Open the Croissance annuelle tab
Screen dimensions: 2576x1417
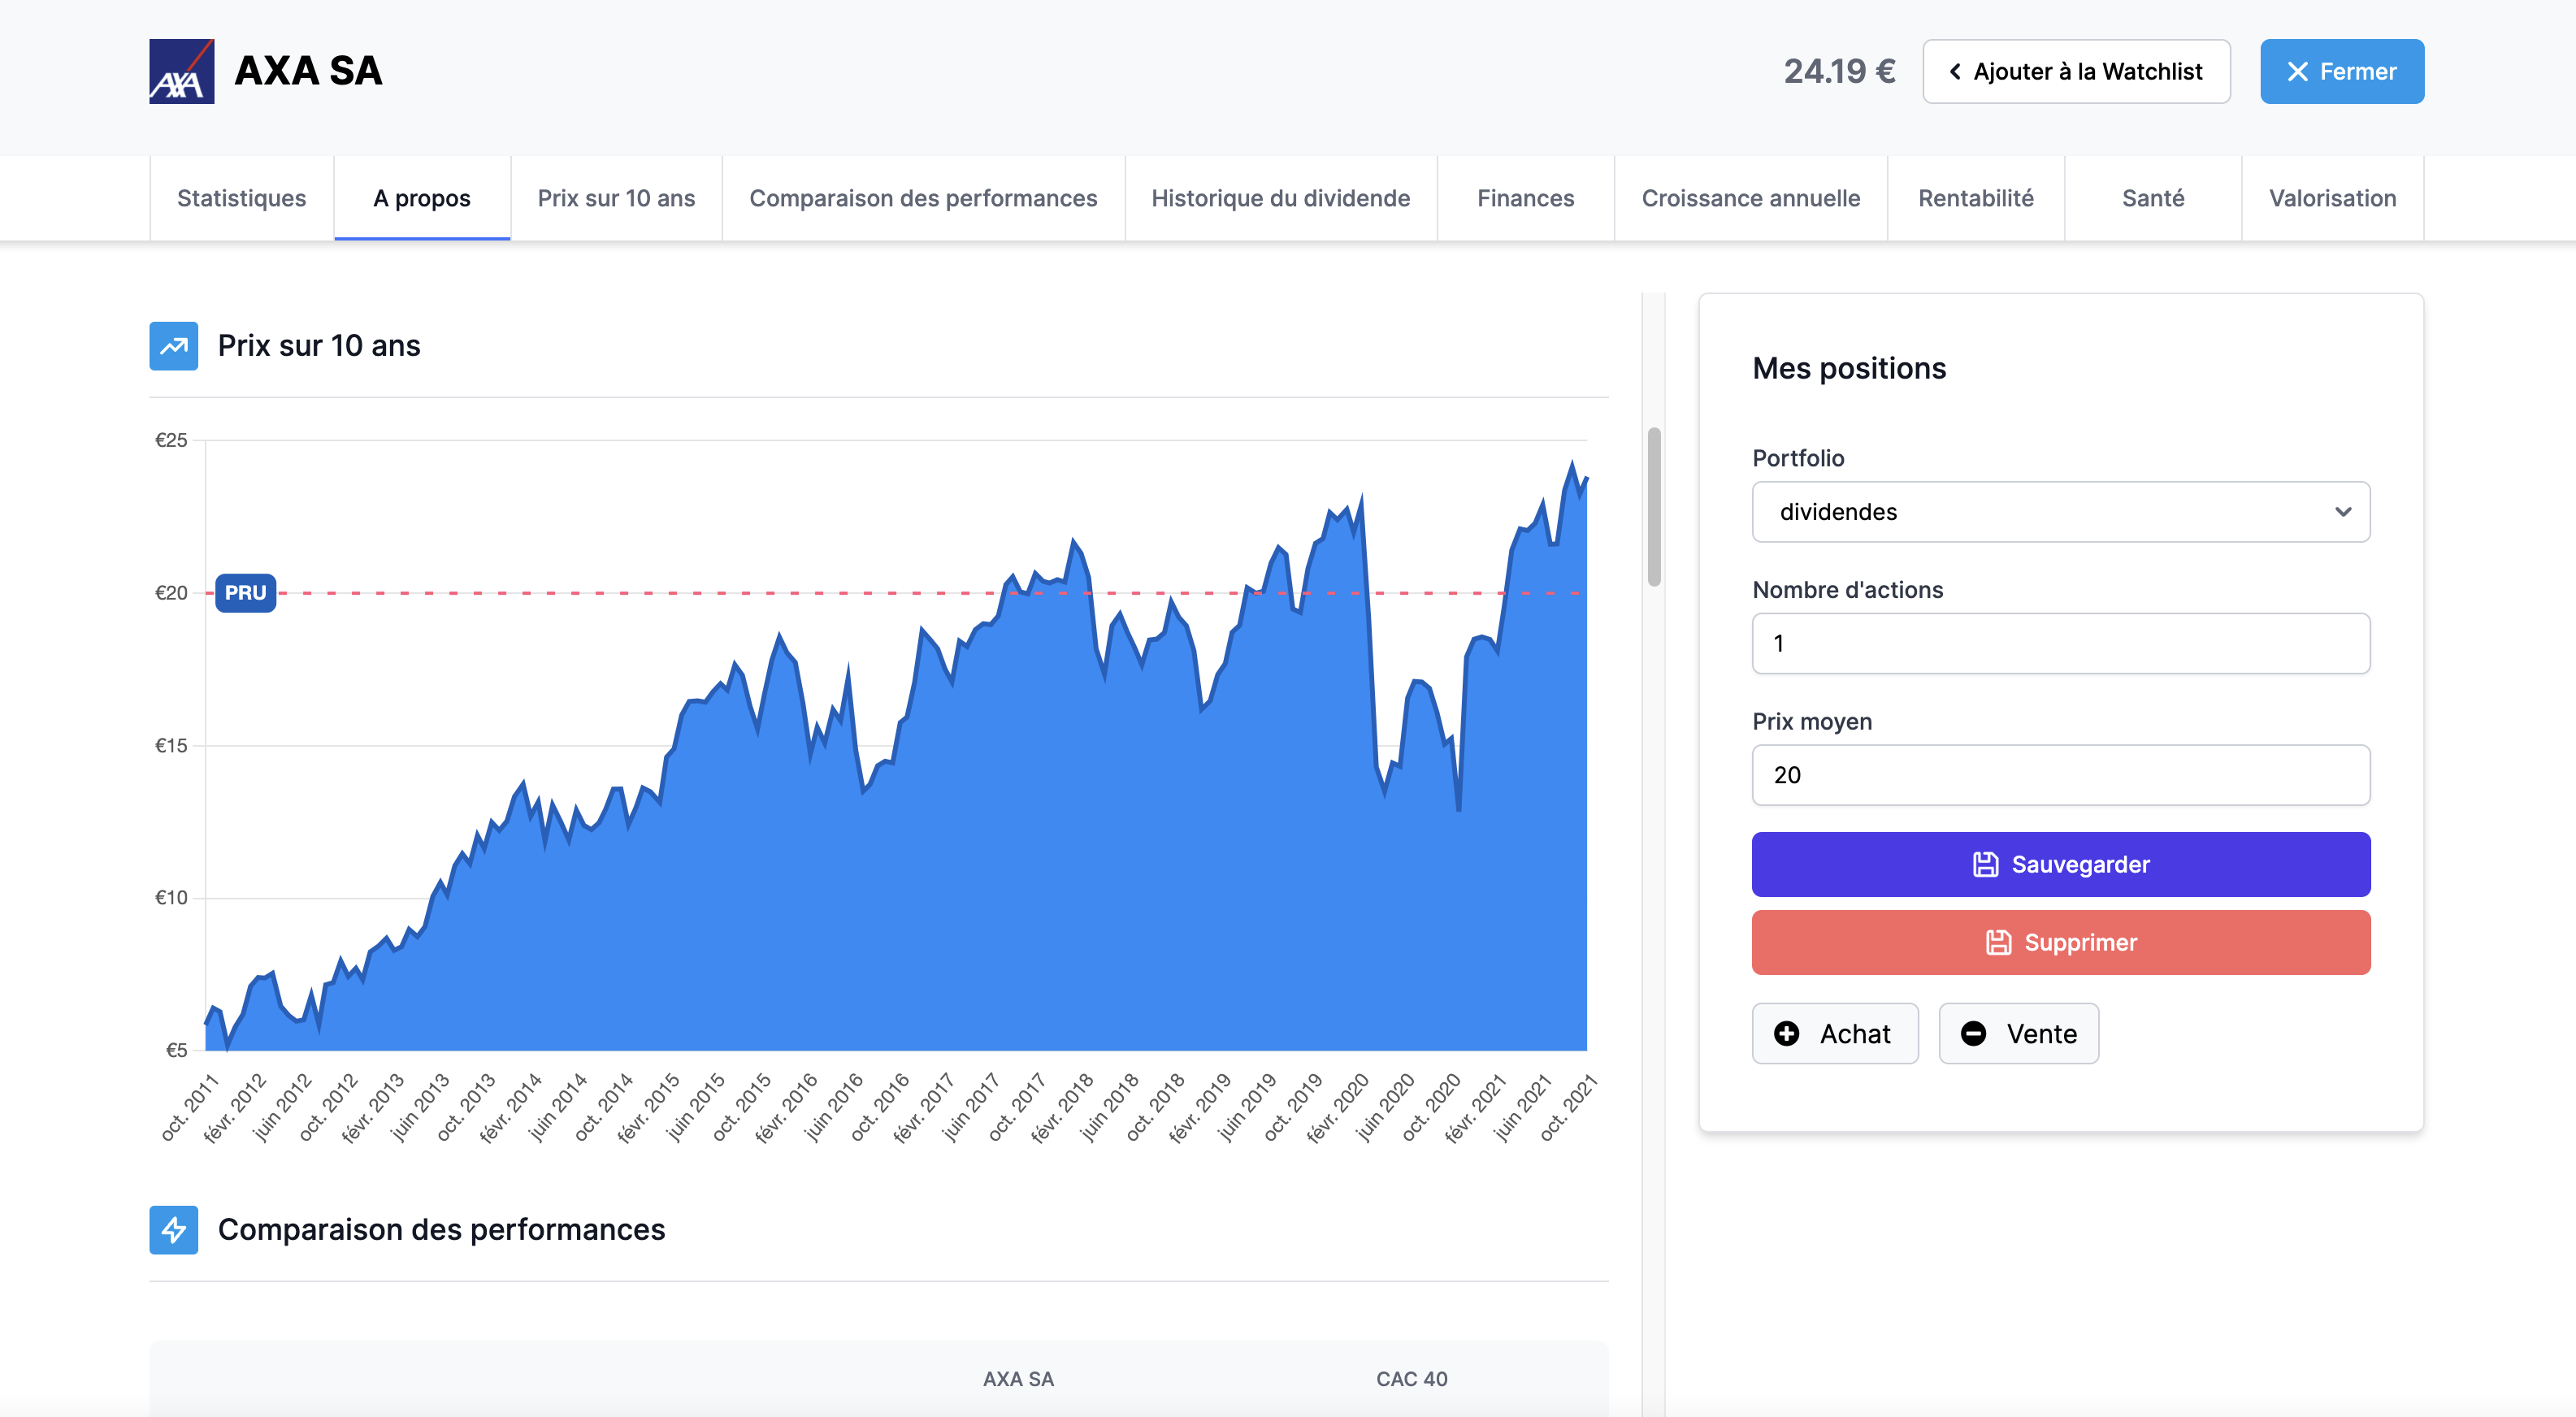pyautogui.click(x=1750, y=198)
